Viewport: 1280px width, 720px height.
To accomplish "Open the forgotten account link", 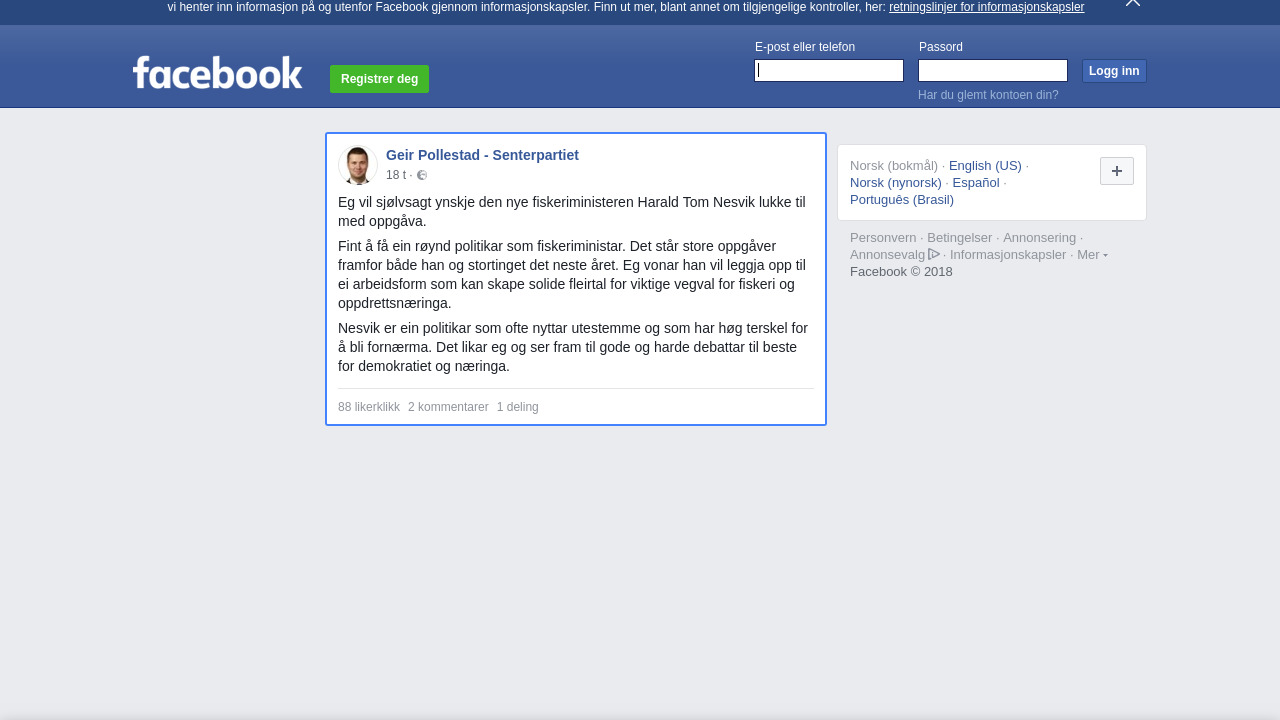I will 988,95.
